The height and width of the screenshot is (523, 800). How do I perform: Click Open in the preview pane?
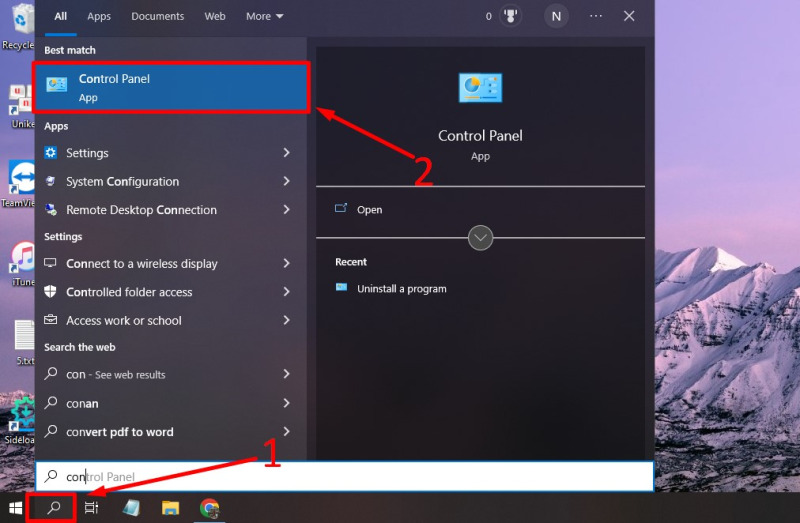point(369,210)
